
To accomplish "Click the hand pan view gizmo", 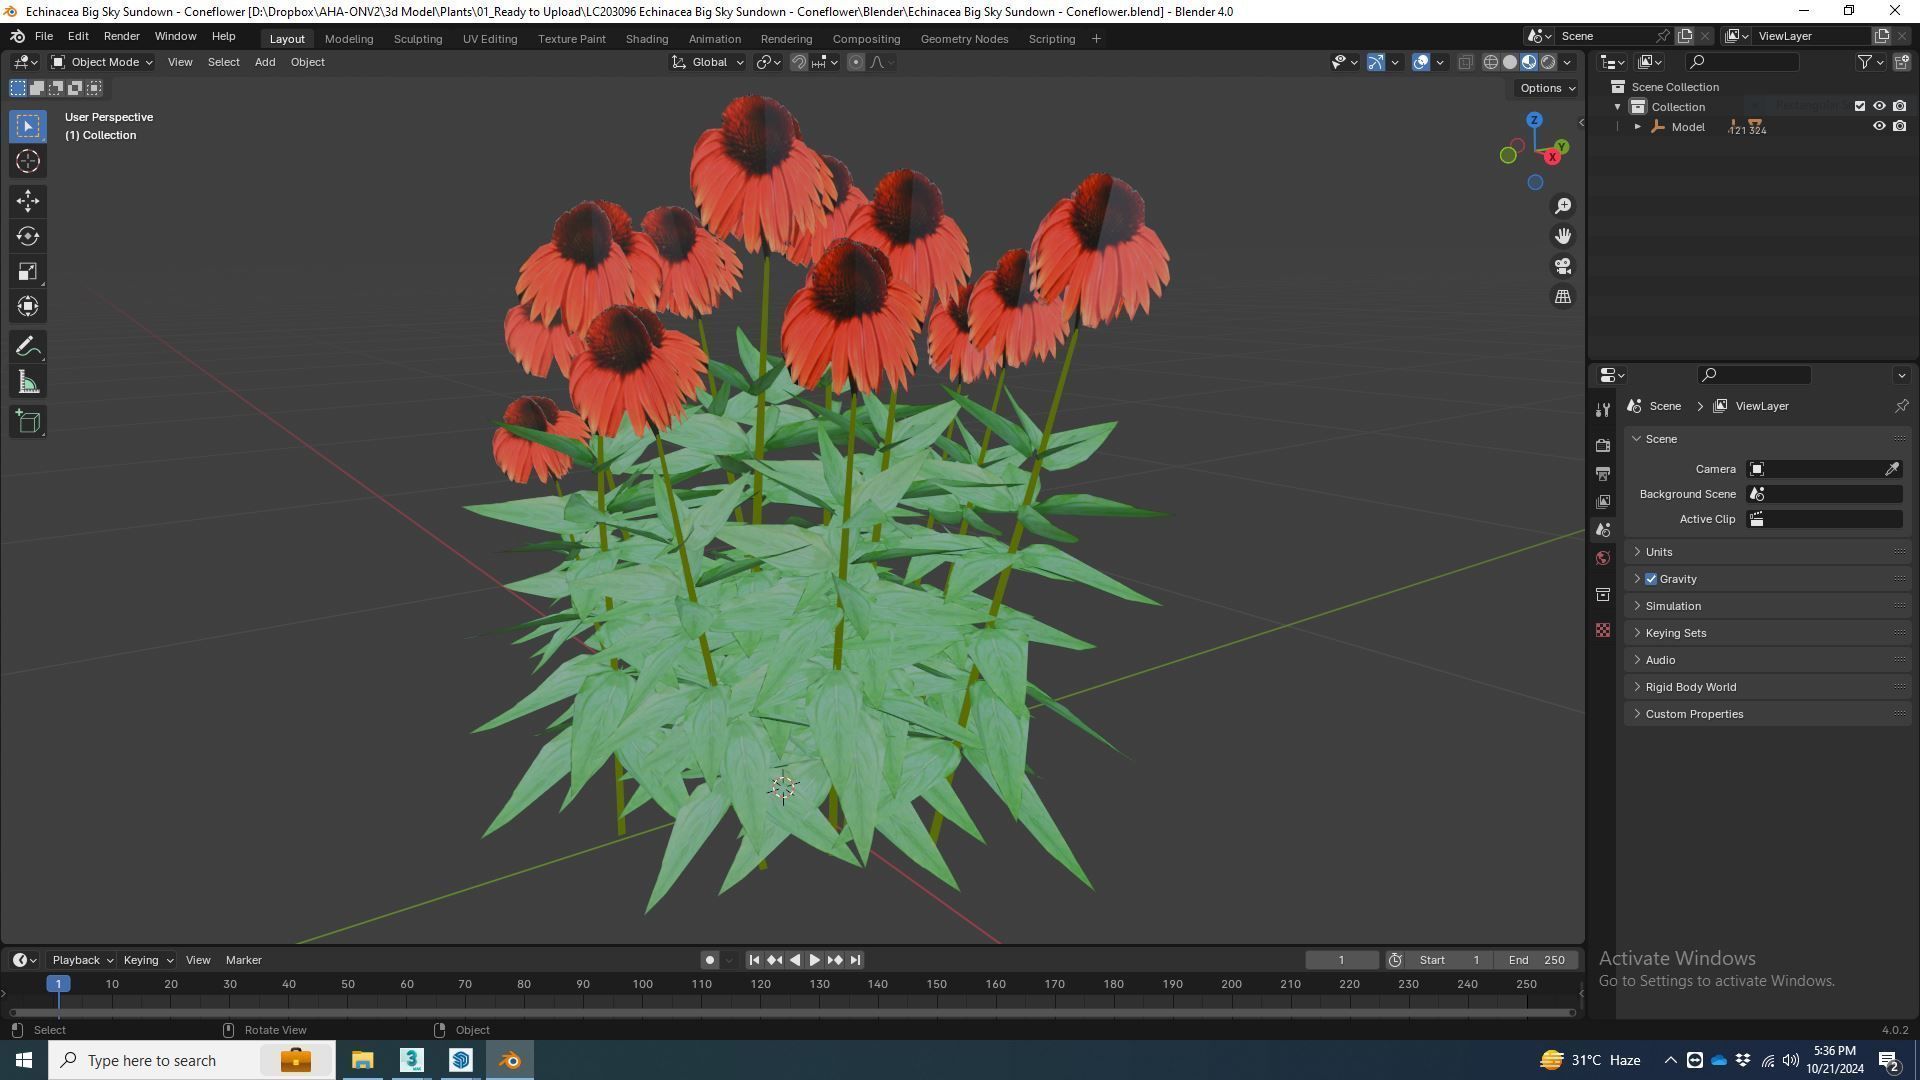I will coord(1563,236).
